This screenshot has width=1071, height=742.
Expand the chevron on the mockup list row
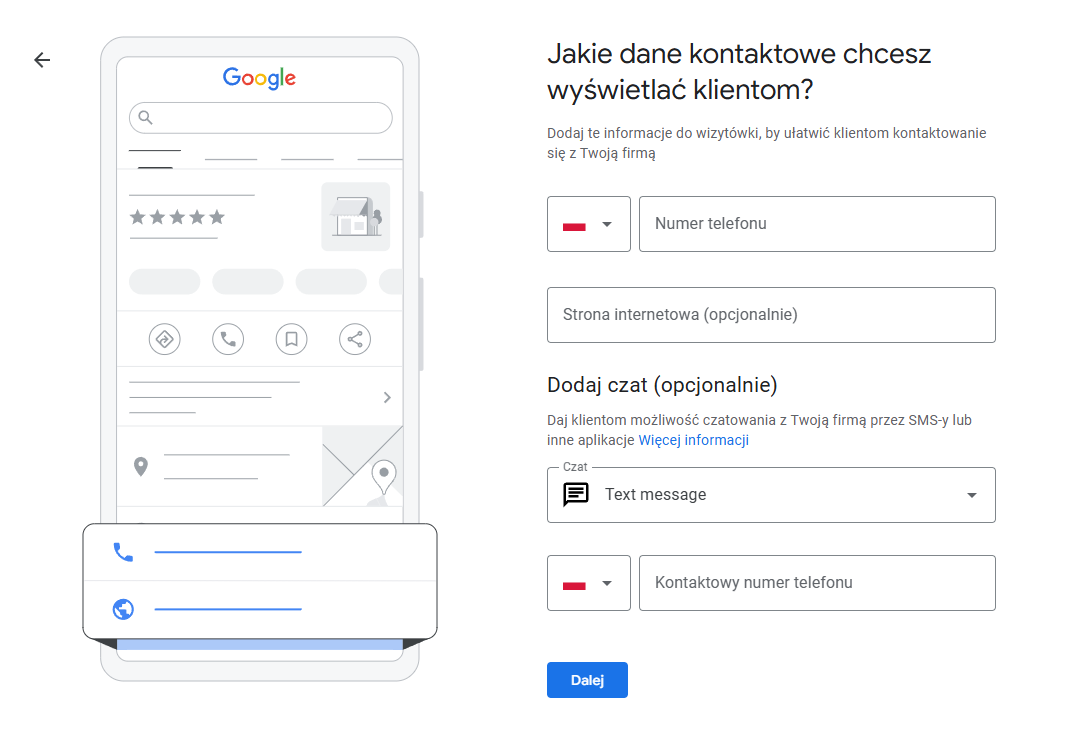click(x=387, y=397)
